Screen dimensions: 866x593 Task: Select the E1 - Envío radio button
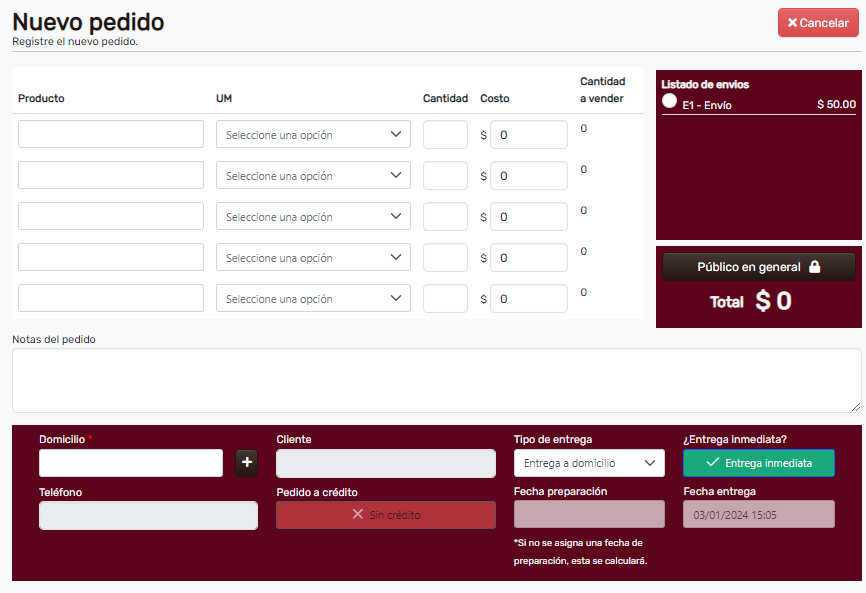670,101
